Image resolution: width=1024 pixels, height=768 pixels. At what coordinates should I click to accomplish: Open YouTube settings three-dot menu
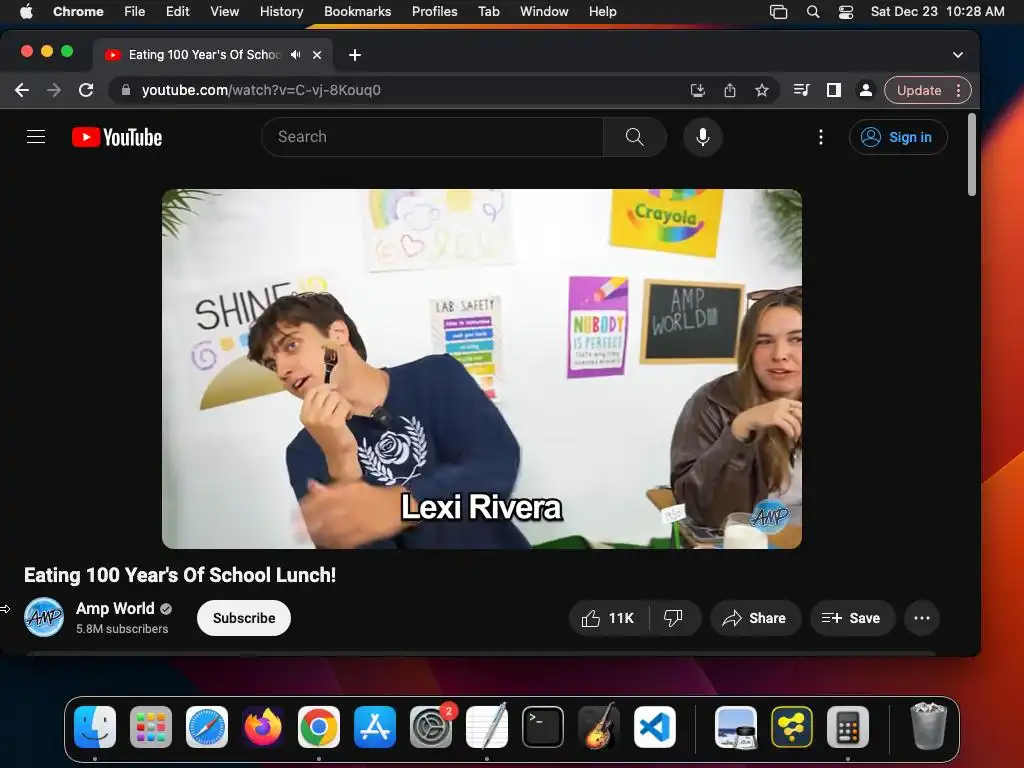coord(821,137)
